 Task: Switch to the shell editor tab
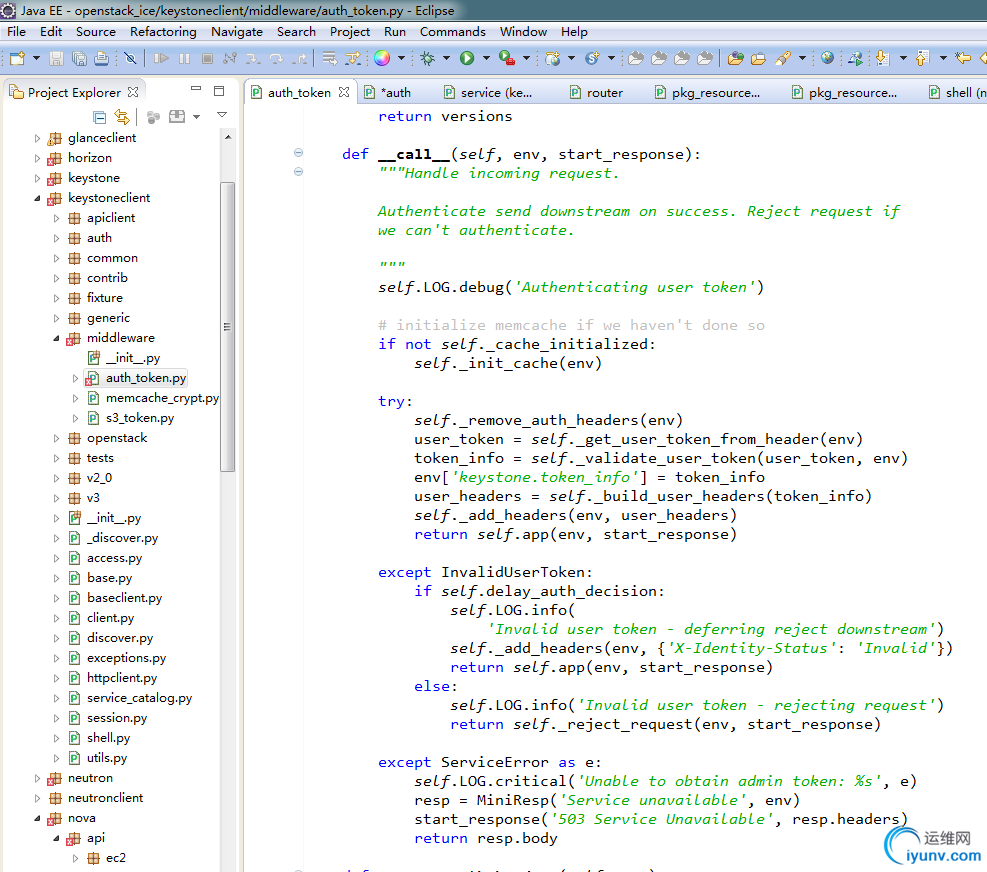tap(958, 93)
